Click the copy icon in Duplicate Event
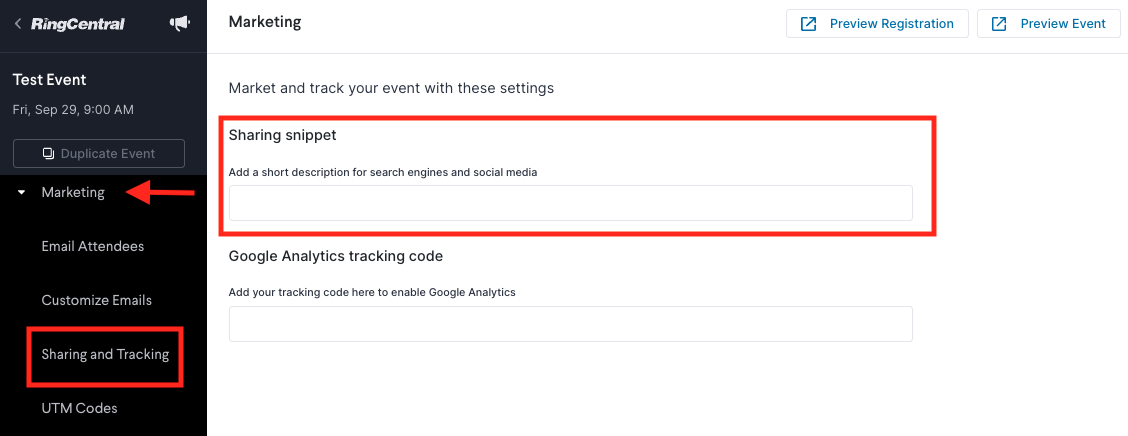This screenshot has height=436, width=1128. pos(48,153)
